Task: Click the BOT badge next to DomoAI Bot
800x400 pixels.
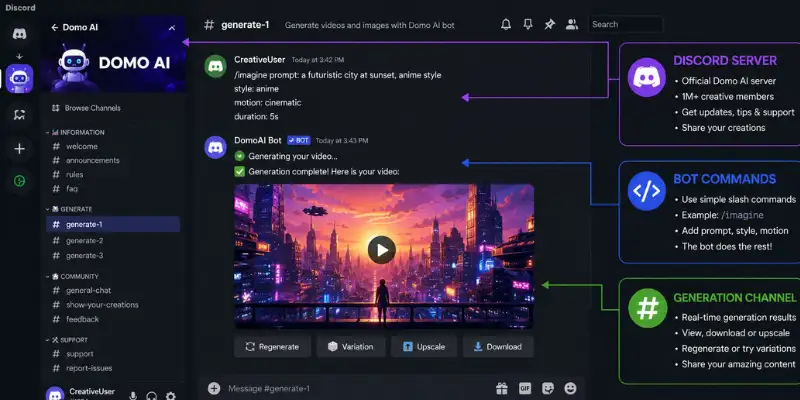Action: (298, 140)
